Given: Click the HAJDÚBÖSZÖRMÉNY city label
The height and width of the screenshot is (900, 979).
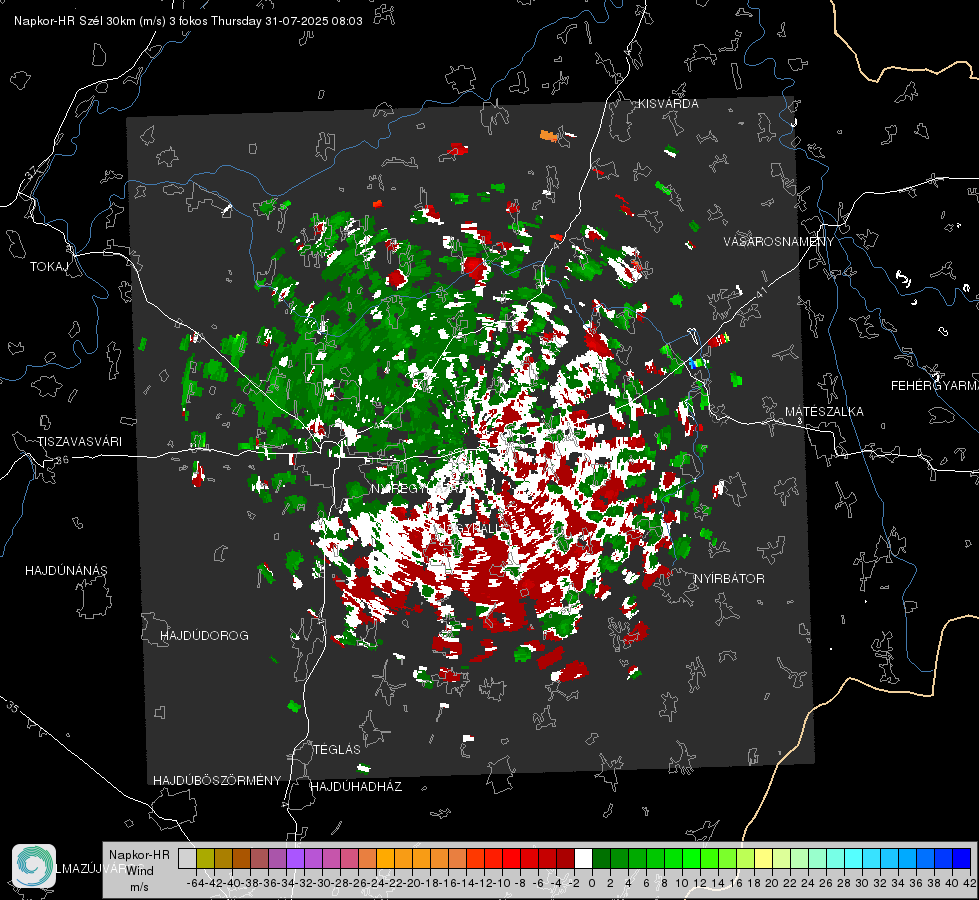Looking at the screenshot, I should click(x=217, y=780).
